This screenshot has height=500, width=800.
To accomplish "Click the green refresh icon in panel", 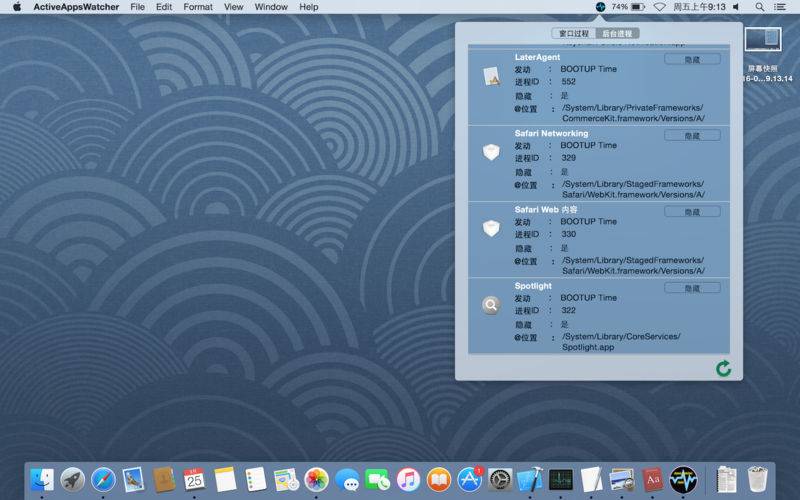I will pyautogui.click(x=724, y=369).
